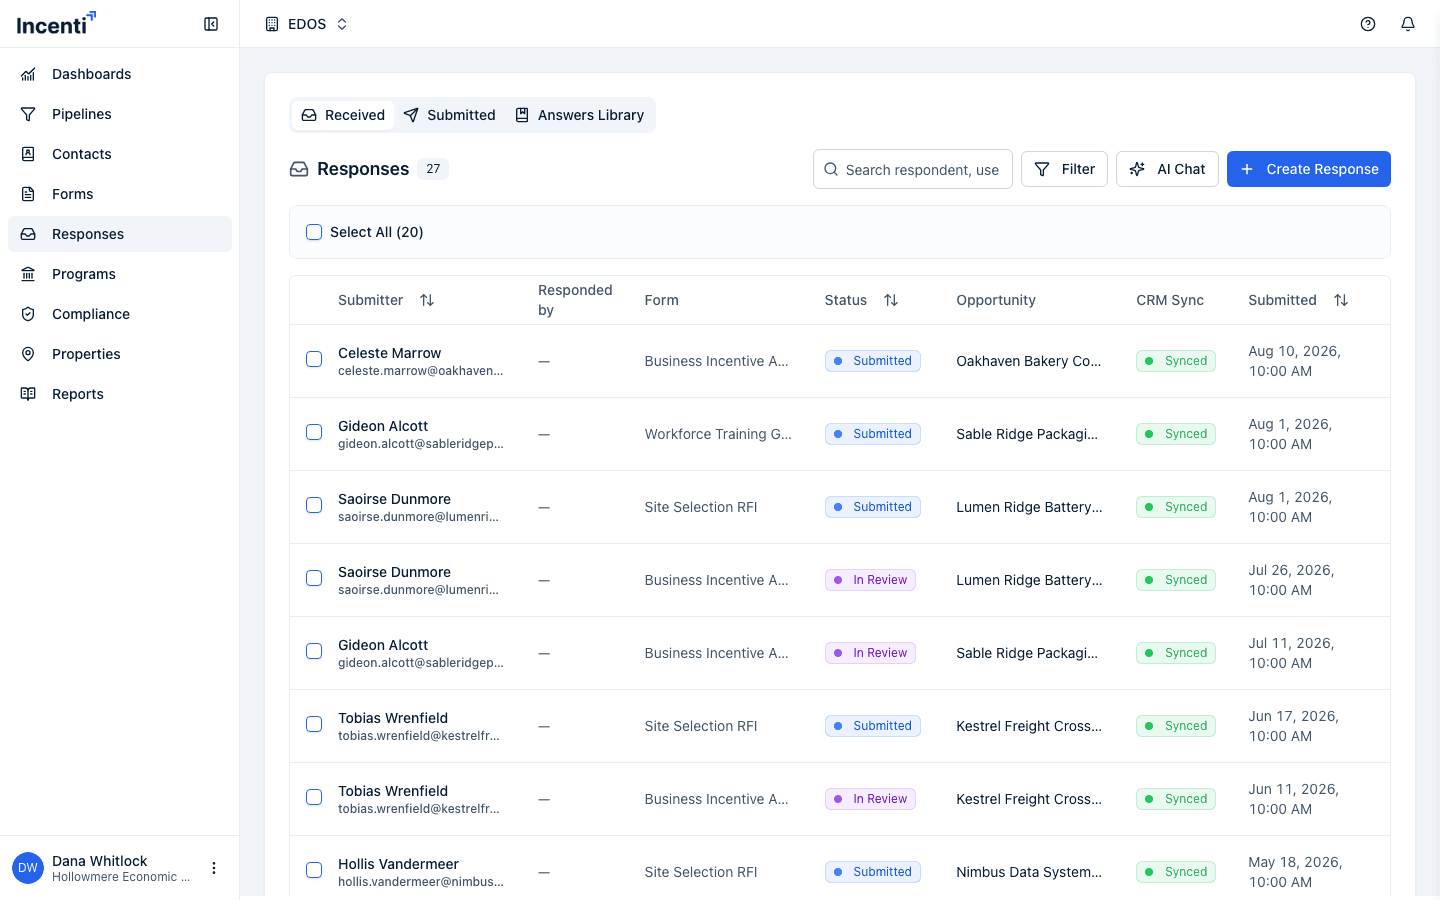Go to Dashboards in sidebar
Screen dimensions: 1440x900
click(x=120, y=74)
